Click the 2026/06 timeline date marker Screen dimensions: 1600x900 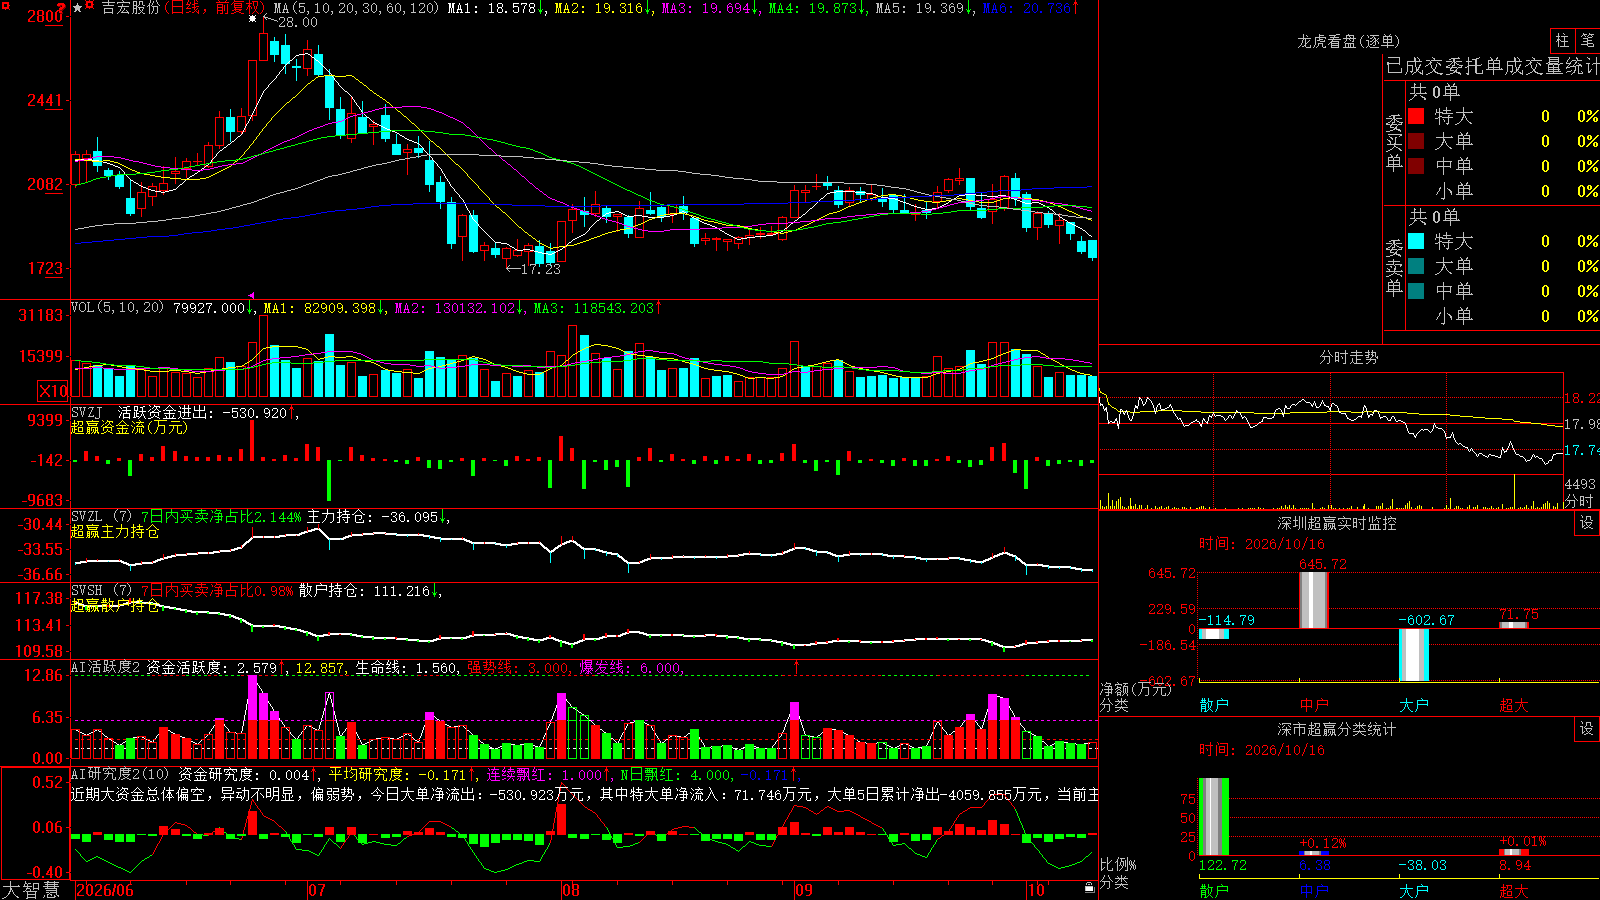tap(105, 890)
